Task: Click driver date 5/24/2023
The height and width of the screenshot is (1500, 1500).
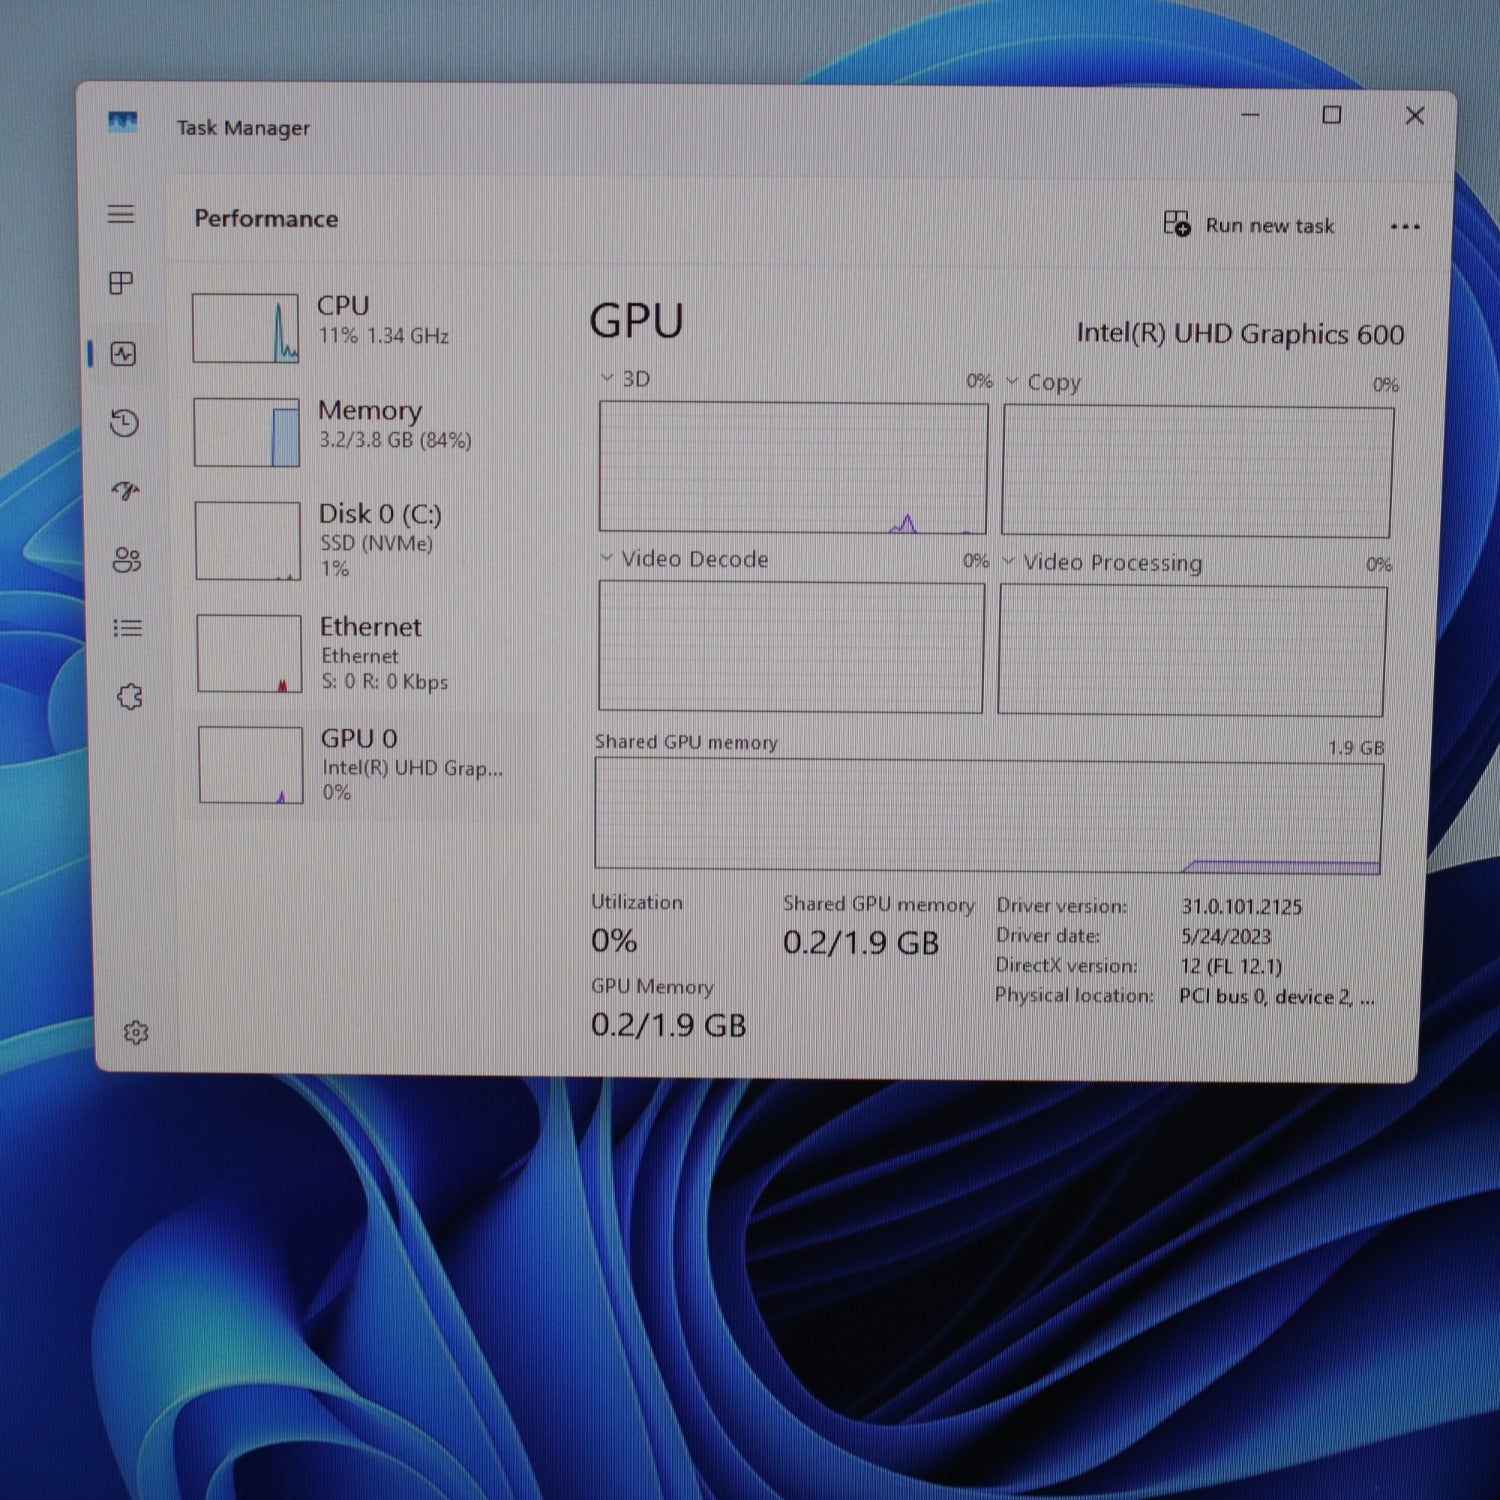Action: 1226,937
